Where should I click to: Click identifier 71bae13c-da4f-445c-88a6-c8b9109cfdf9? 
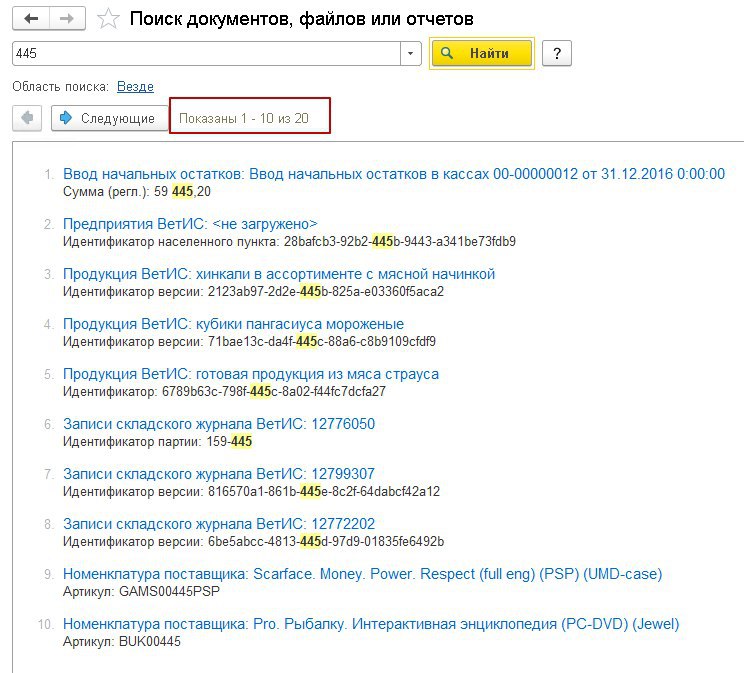(322, 341)
